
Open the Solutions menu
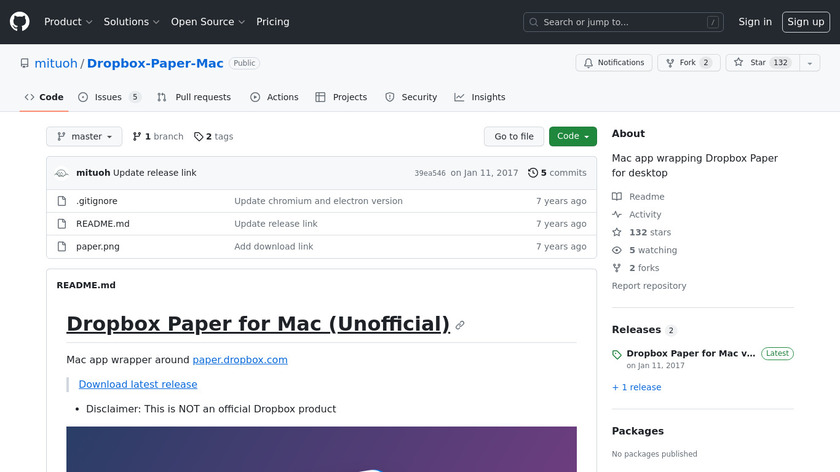(131, 22)
